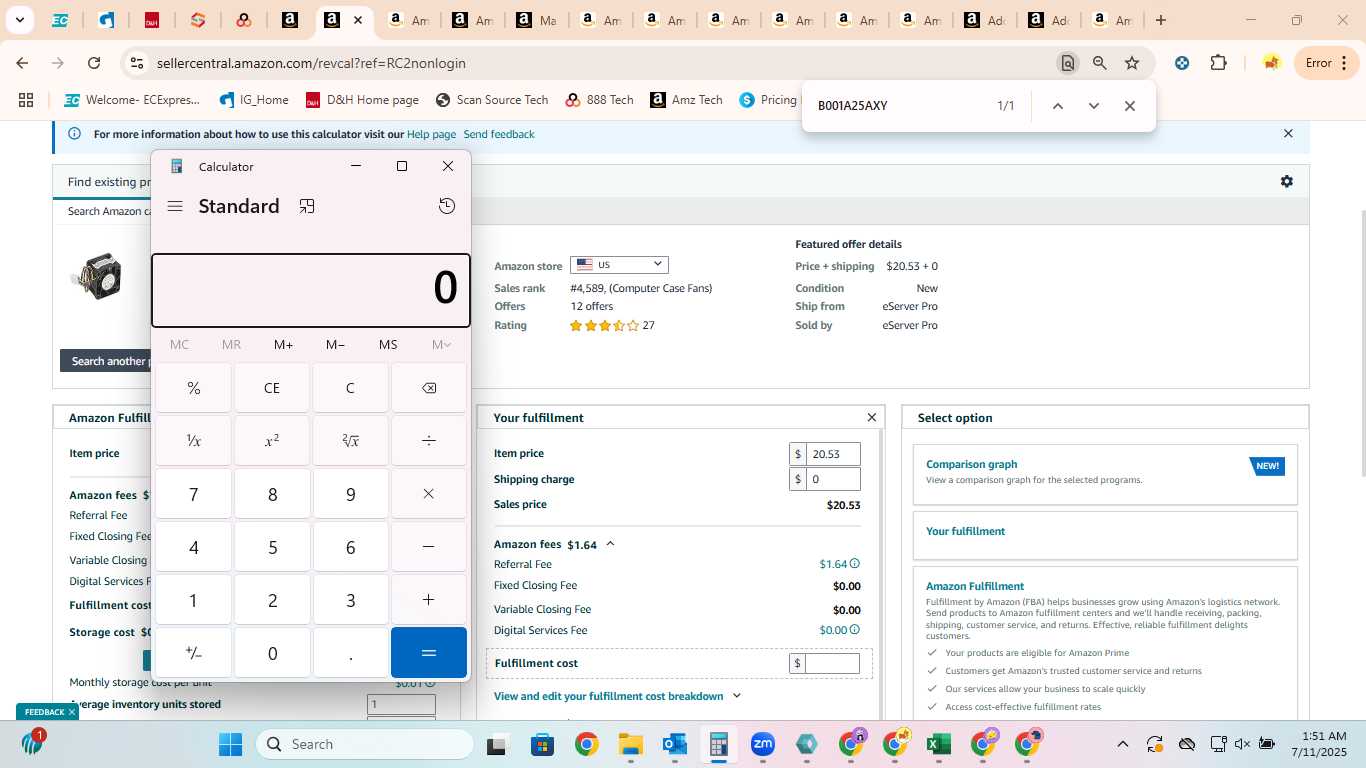Open the Scan Source Tech bookmark
Image resolution: width=1366 pixels, height=768 pixels.
[x=492, y=100]
